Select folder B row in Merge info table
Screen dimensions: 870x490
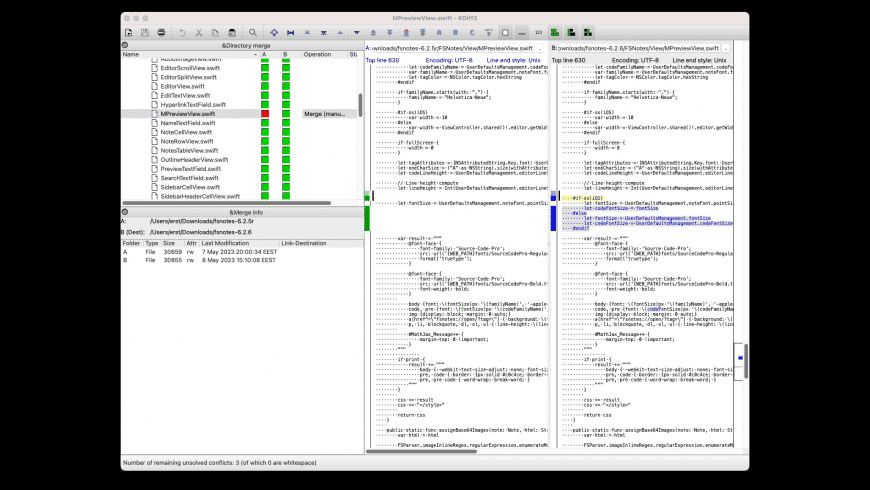242,260
